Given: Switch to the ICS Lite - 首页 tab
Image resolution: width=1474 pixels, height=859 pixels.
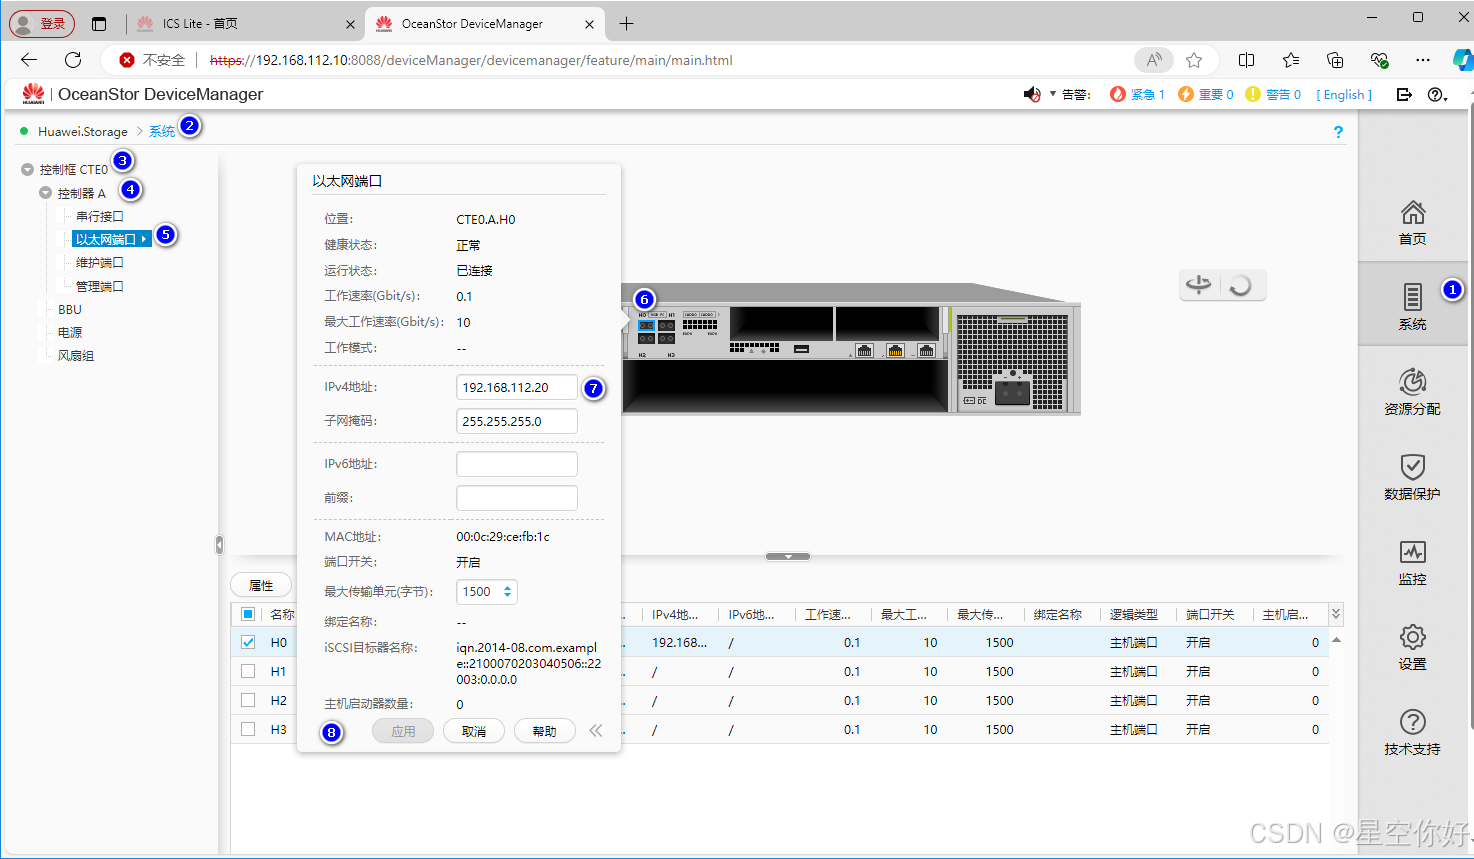Looking at the screenshot, I should pos(245,23).
